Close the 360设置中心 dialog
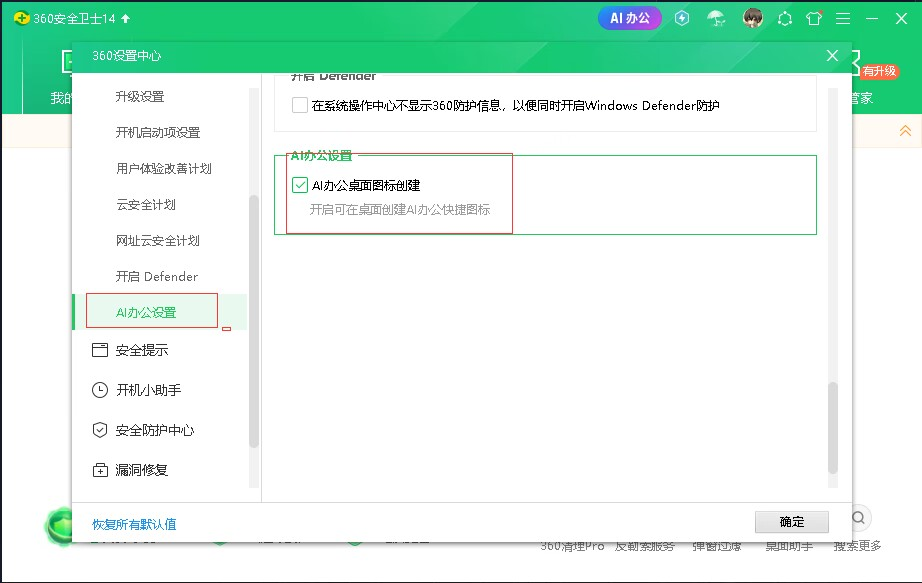 click(x=832, y=56)
